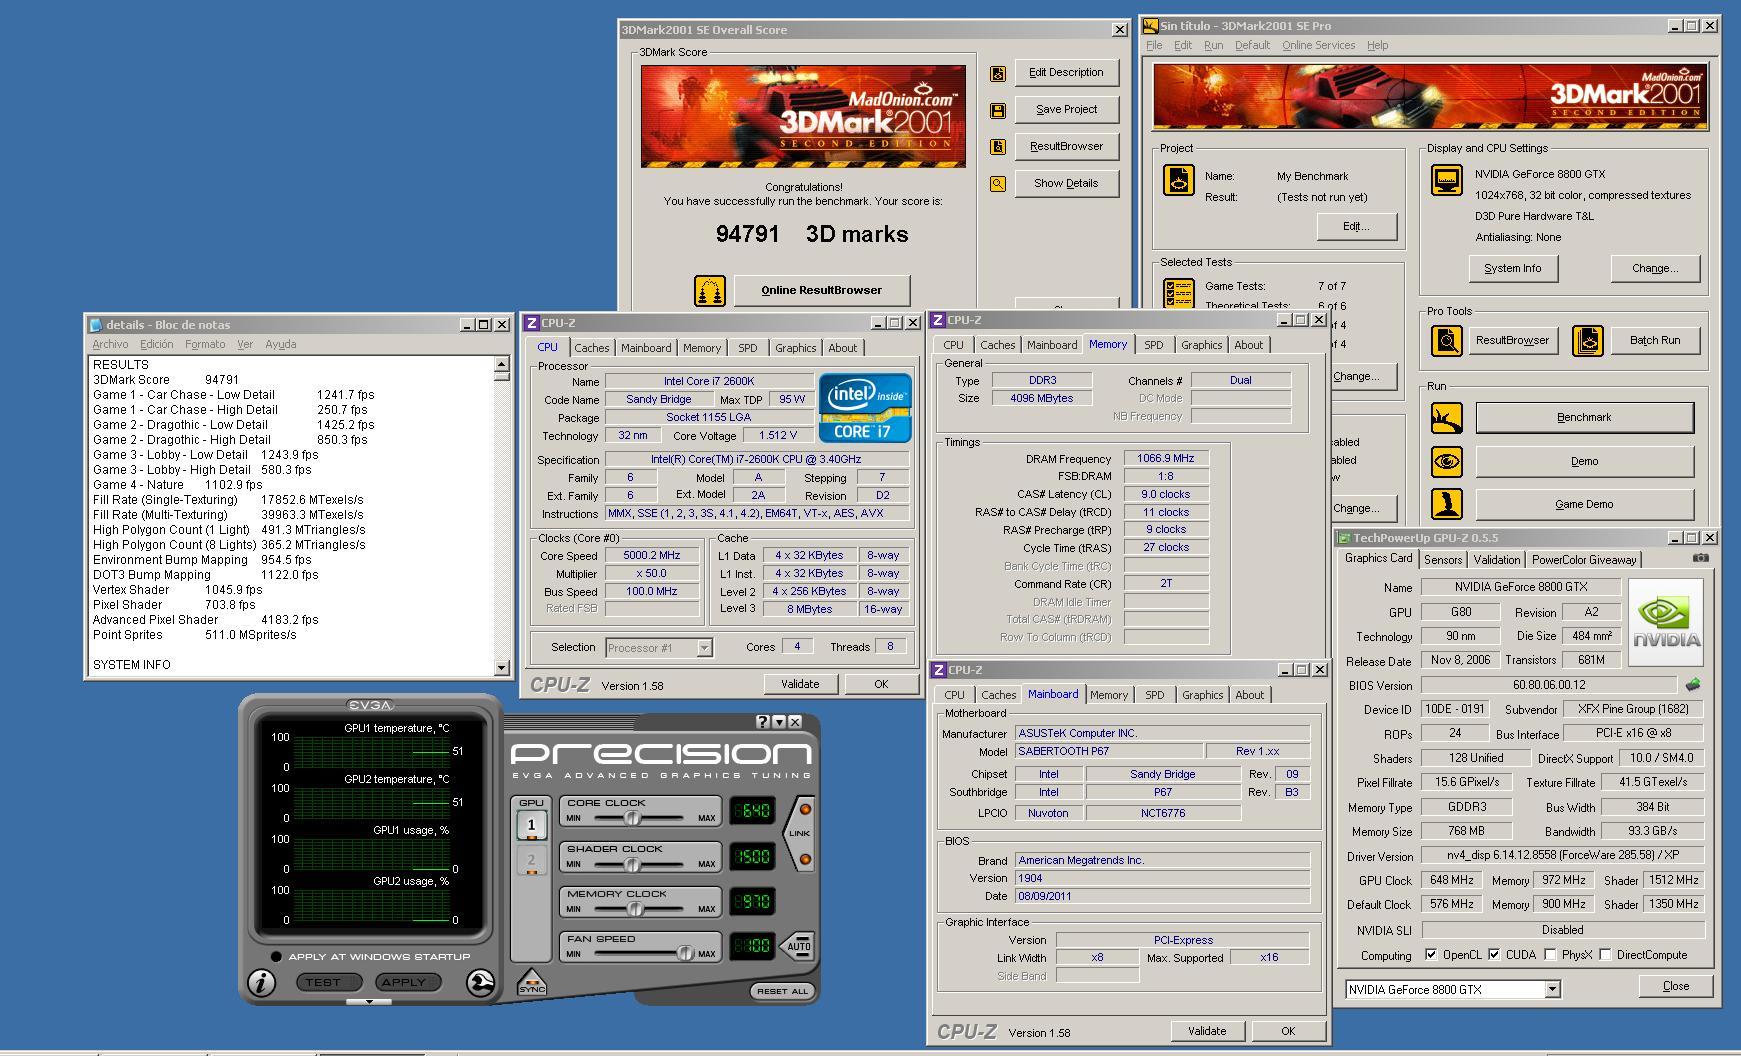Click the Display settings Change button
1741x1056 pixels.
[x=1655, y=269]
